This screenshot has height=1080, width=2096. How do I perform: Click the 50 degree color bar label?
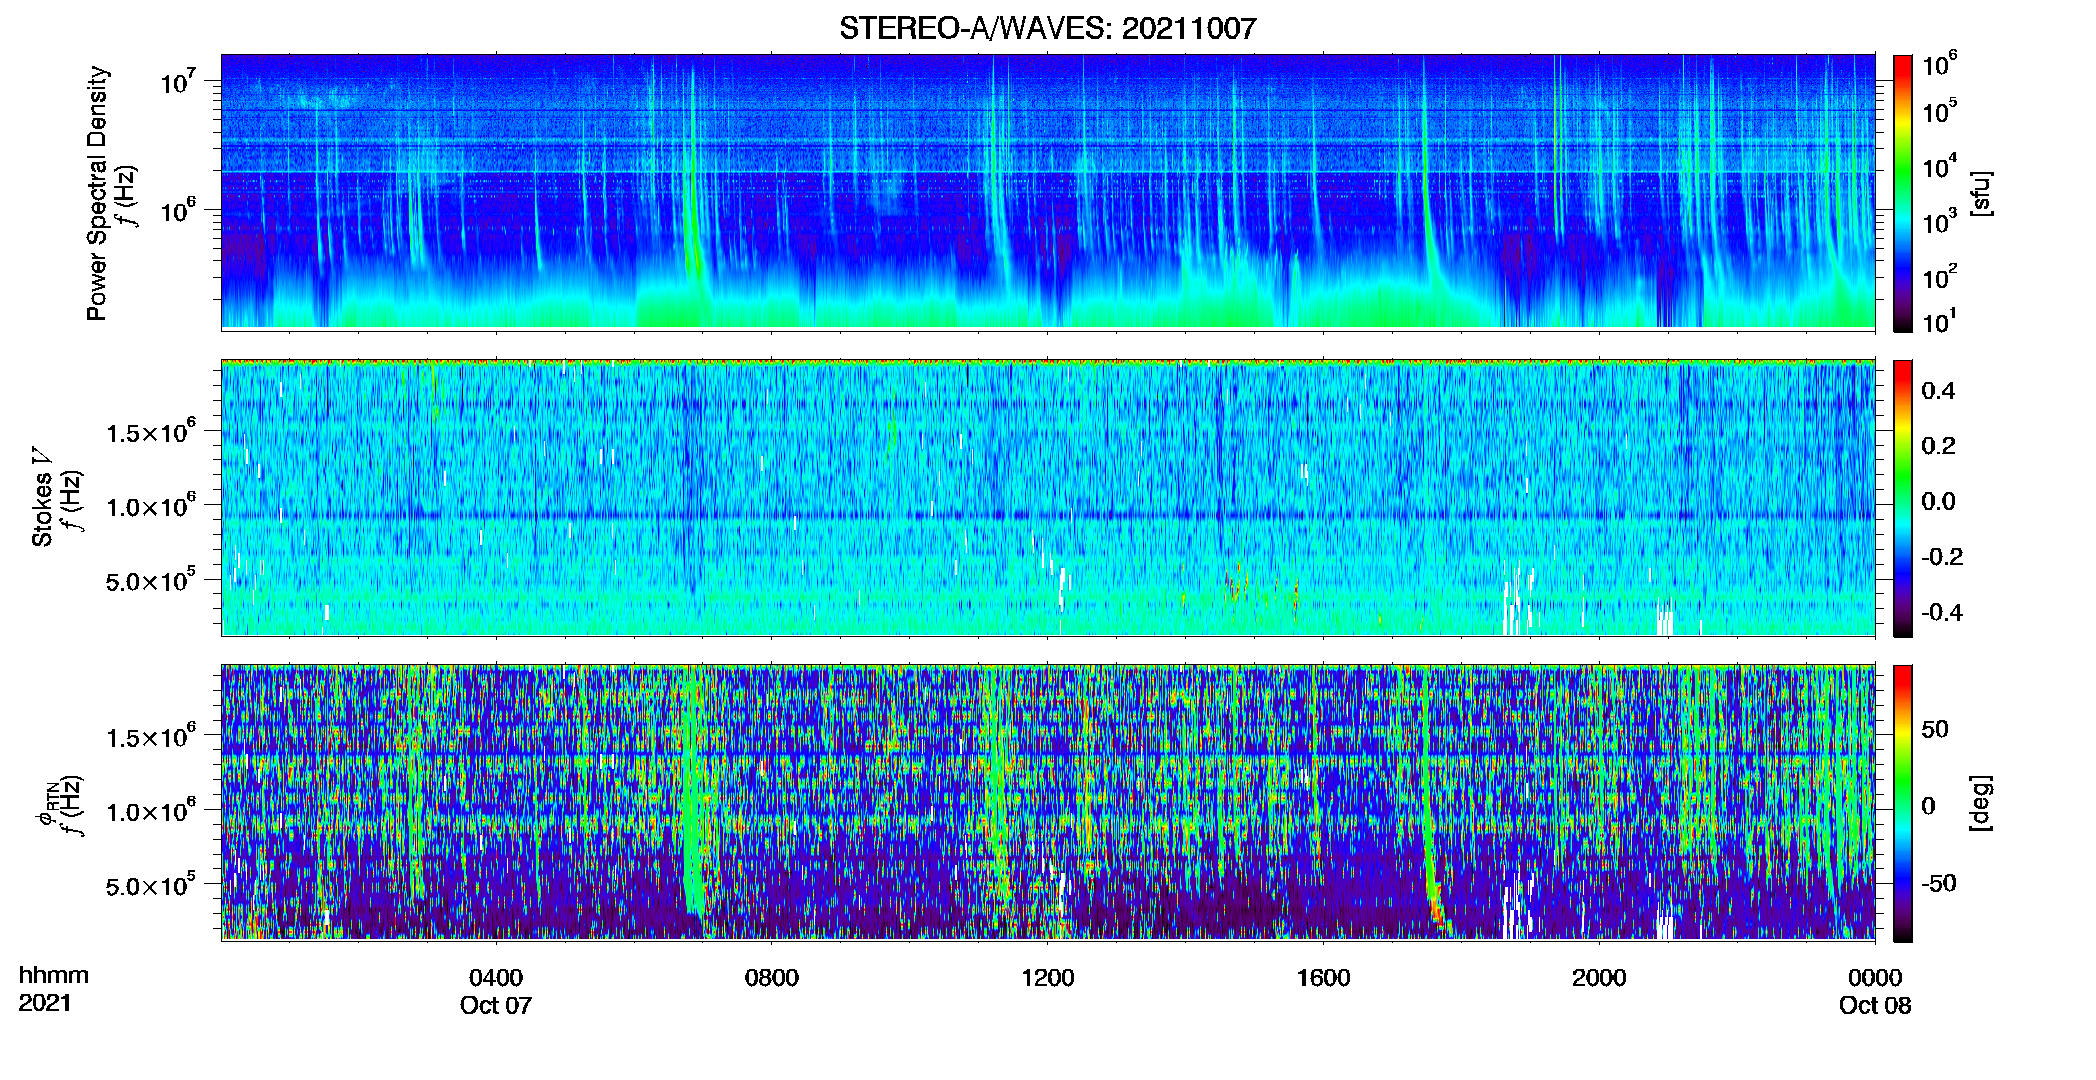pyautogui.click(x=1935, y=729)
